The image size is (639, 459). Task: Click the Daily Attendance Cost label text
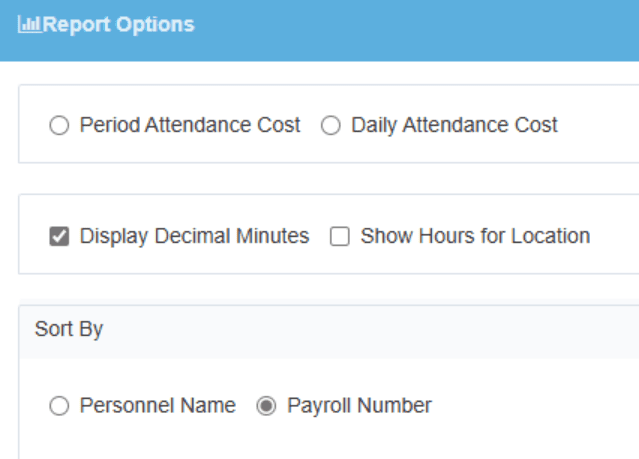pyautogui.click(x=454, y=126)
